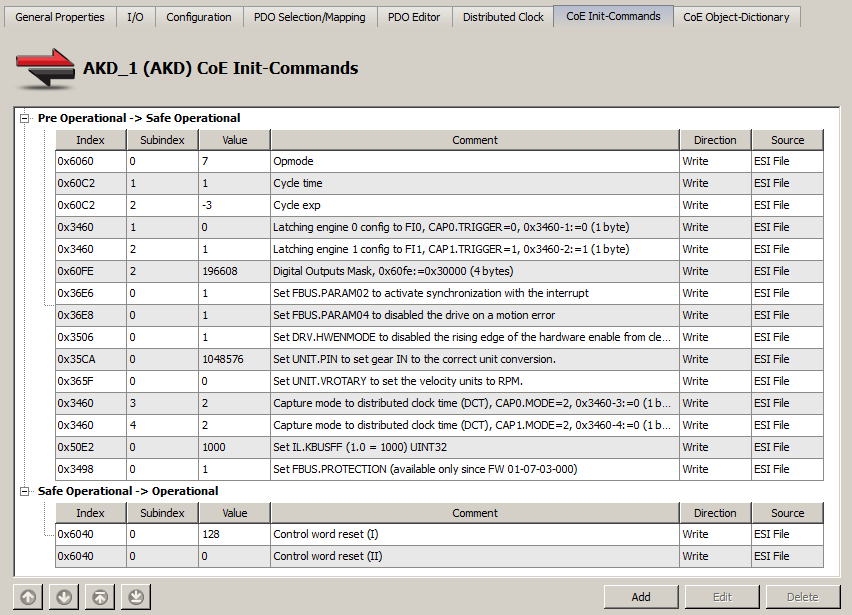This screenshot has height=615, width=852.
Task: Click the move down arrow icon
Action: point(64,597)
